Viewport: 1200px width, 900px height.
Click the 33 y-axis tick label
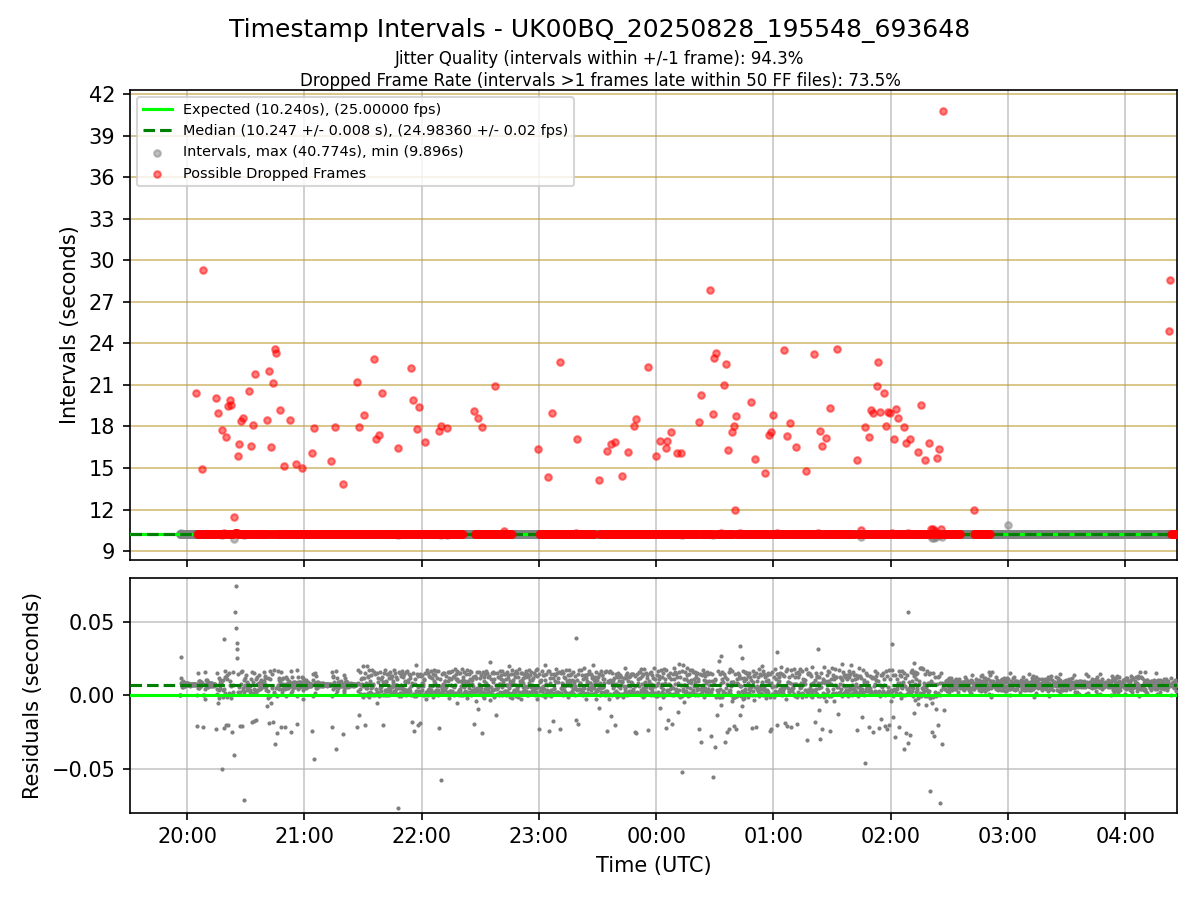(x=101, y=219)
